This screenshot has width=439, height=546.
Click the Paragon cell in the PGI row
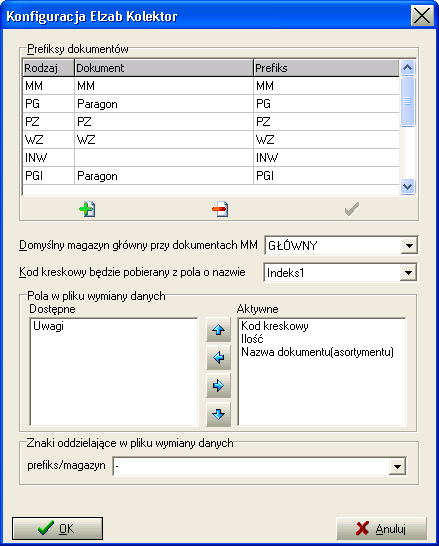coord(164,176)
